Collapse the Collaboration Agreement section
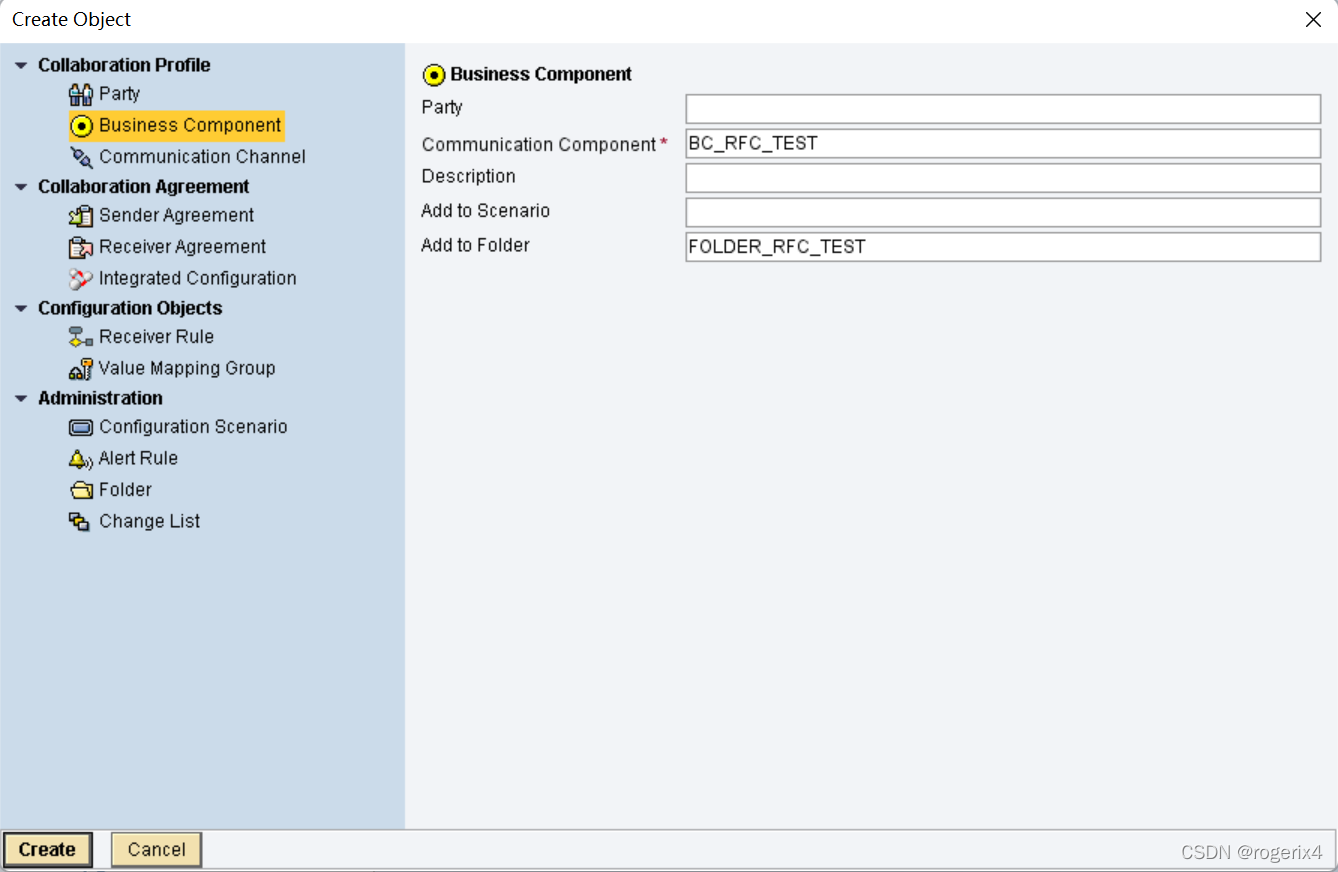Viewport: 1338px width, 872px height. [x=21, y=187]
